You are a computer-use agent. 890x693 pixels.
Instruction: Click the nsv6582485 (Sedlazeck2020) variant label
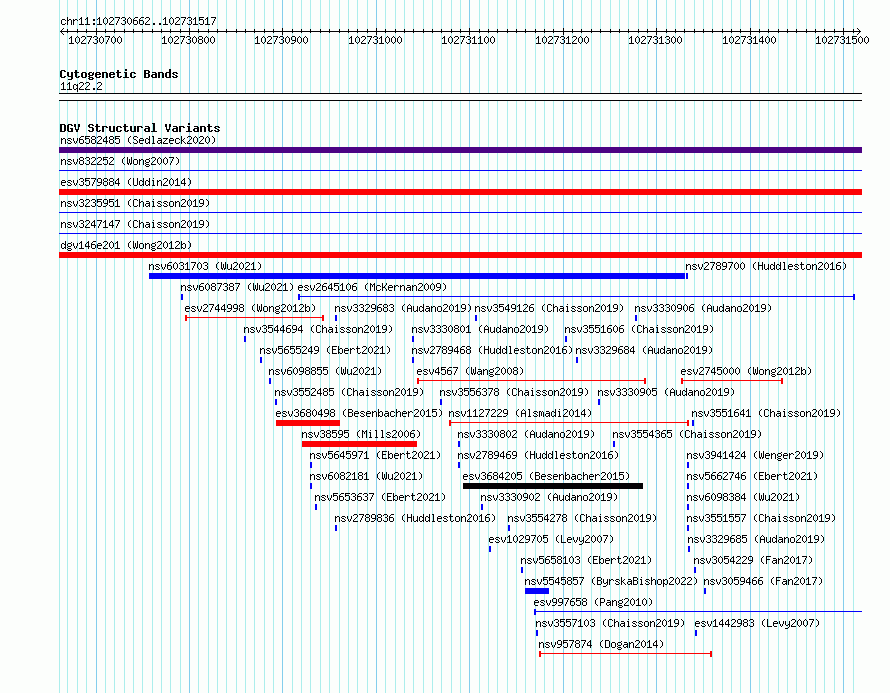(x=138, y=140)
